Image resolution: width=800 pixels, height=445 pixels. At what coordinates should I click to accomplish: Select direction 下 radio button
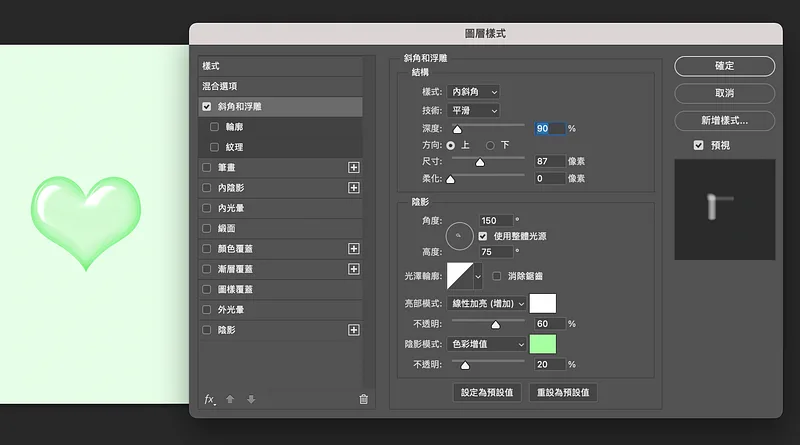coord(490,145)
